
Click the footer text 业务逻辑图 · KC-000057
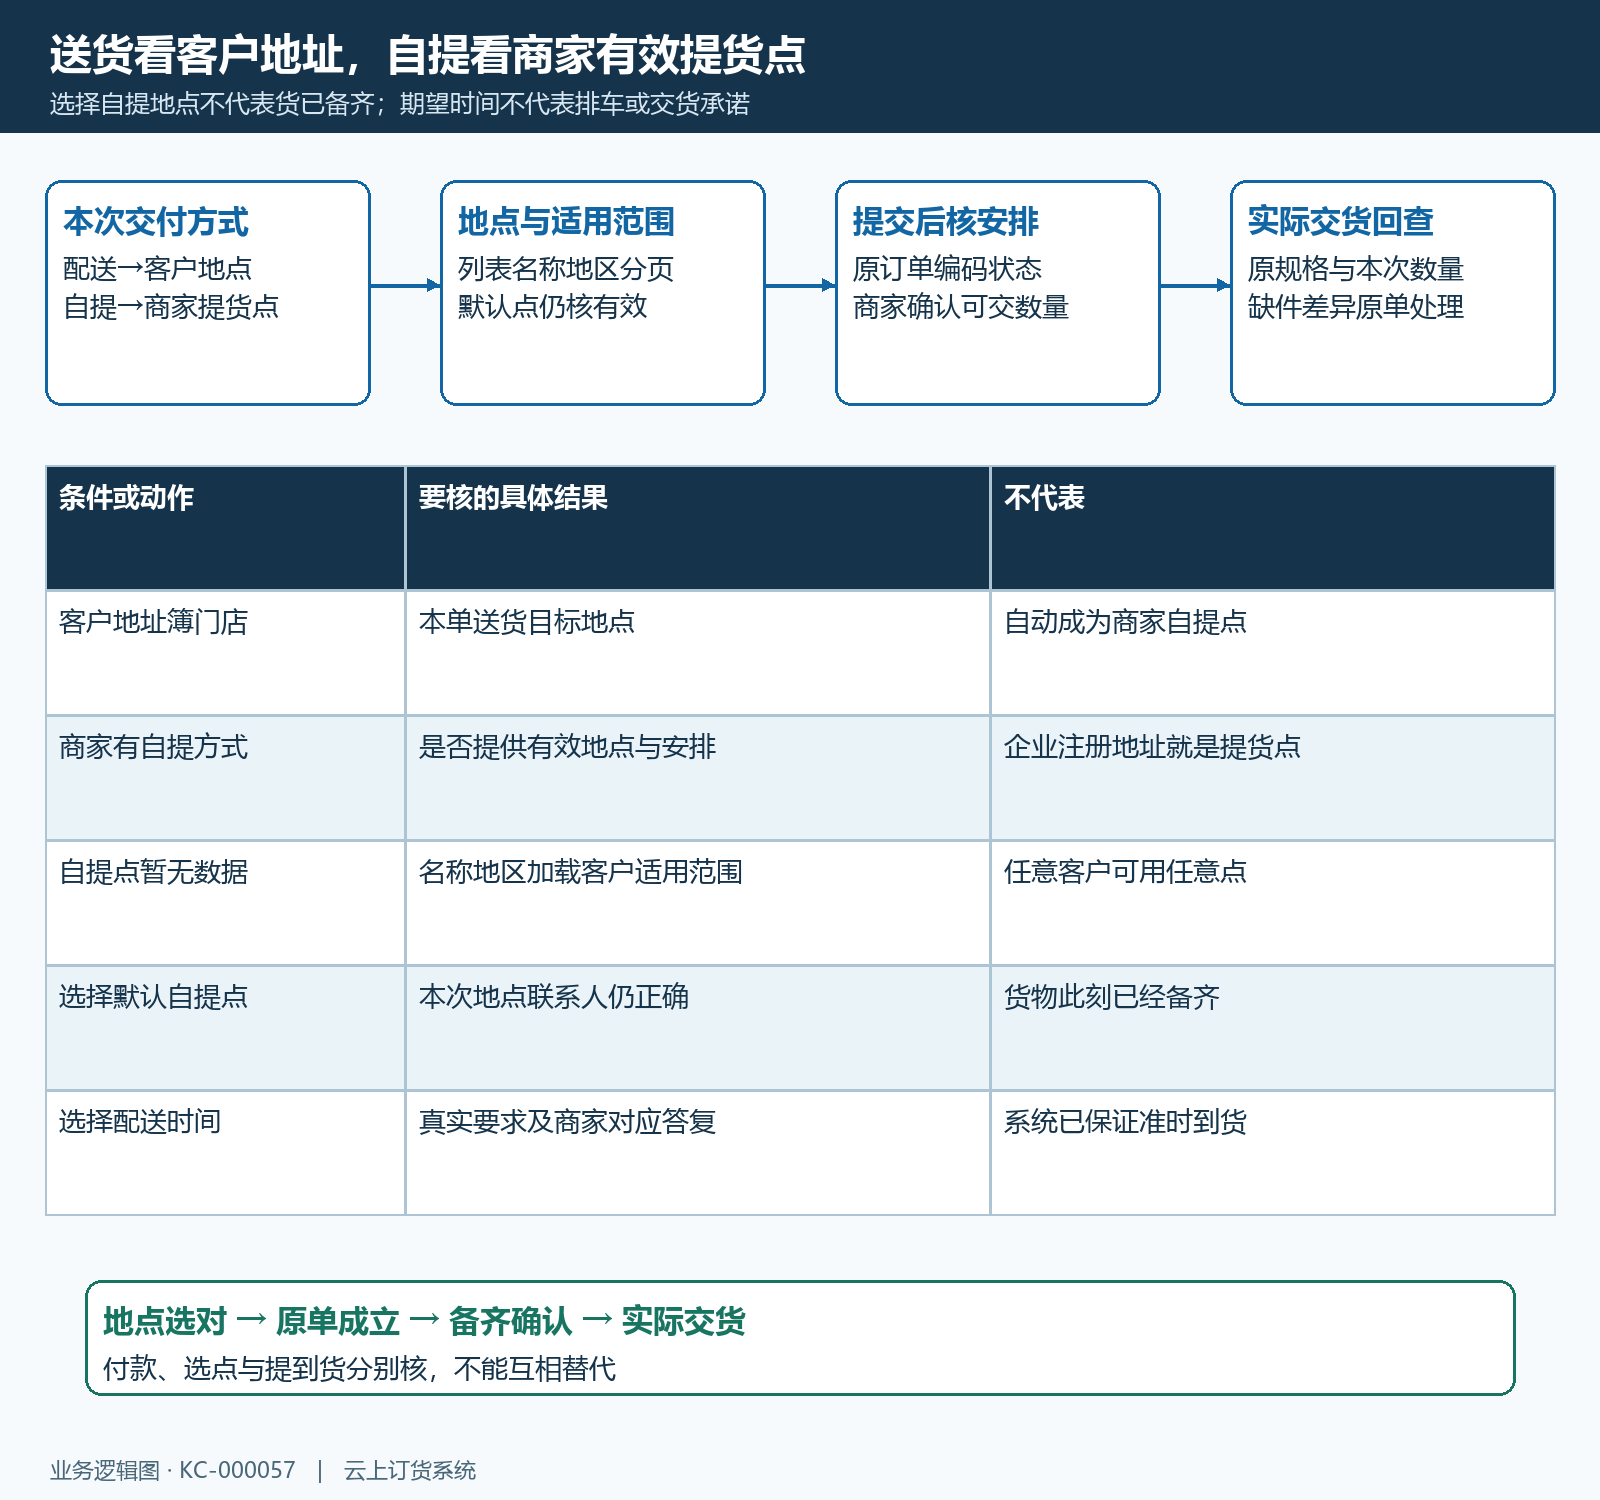(x=173, y=1470)
